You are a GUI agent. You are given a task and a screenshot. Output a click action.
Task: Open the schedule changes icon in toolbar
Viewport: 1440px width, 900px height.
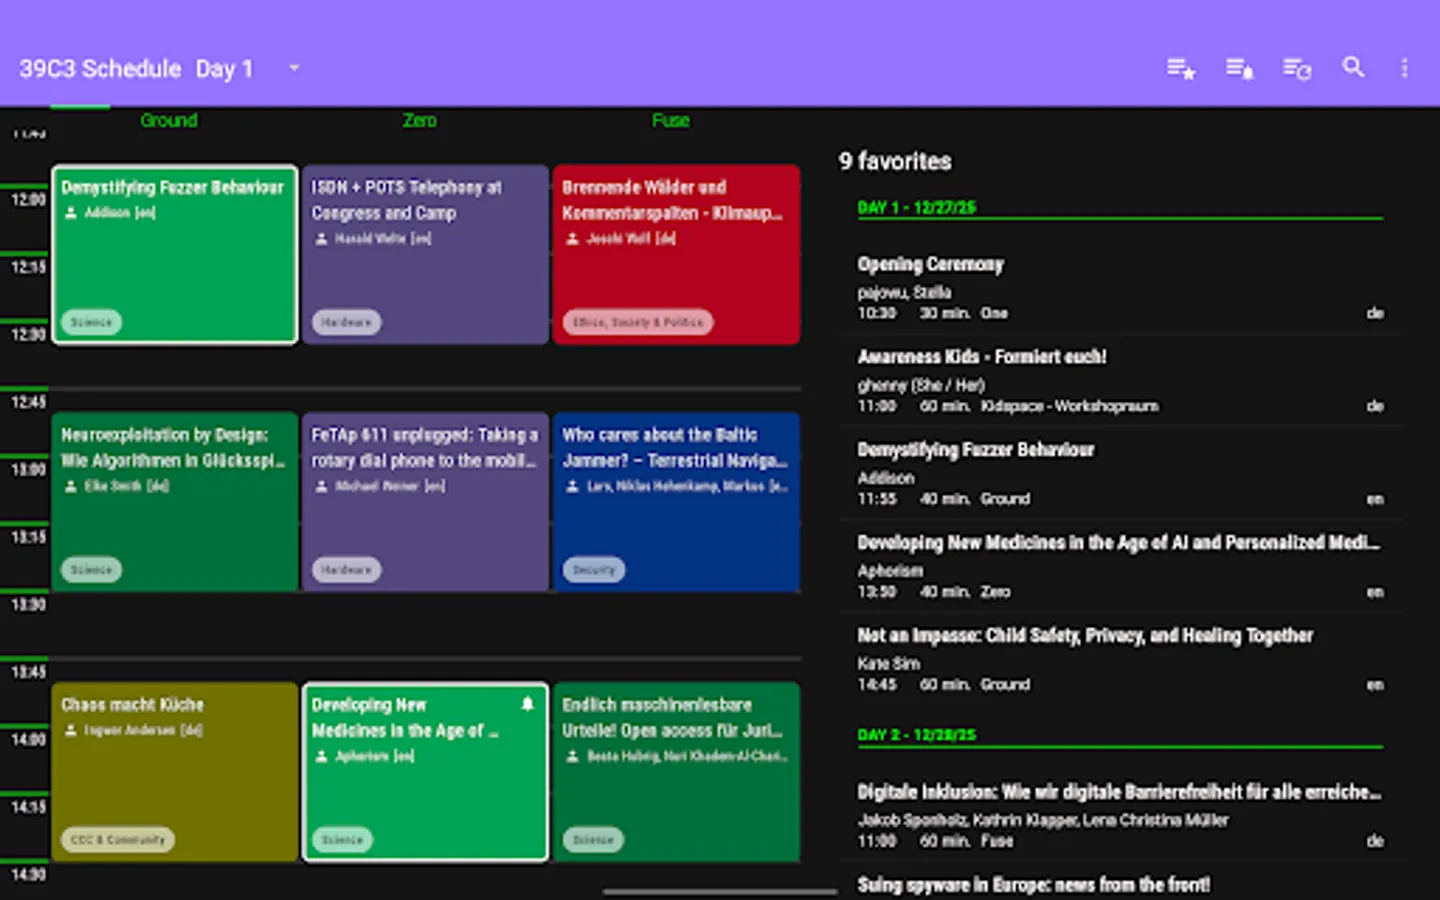(x=1297, y=68)
